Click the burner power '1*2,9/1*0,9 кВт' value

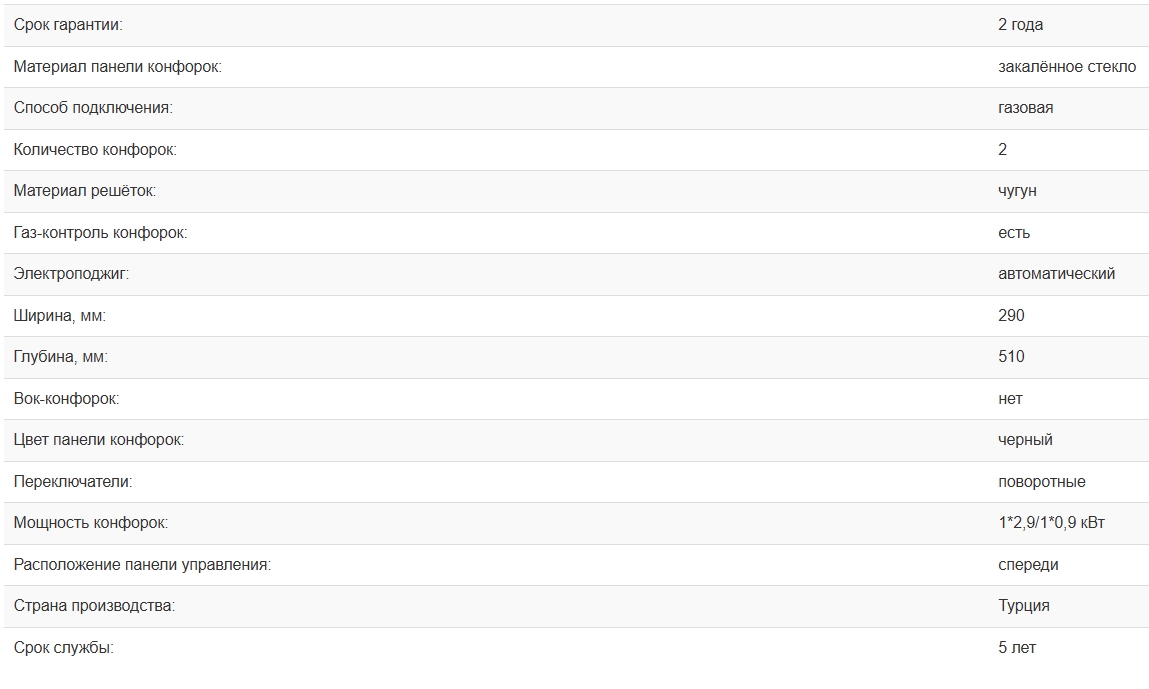(x=1051, y=523)
